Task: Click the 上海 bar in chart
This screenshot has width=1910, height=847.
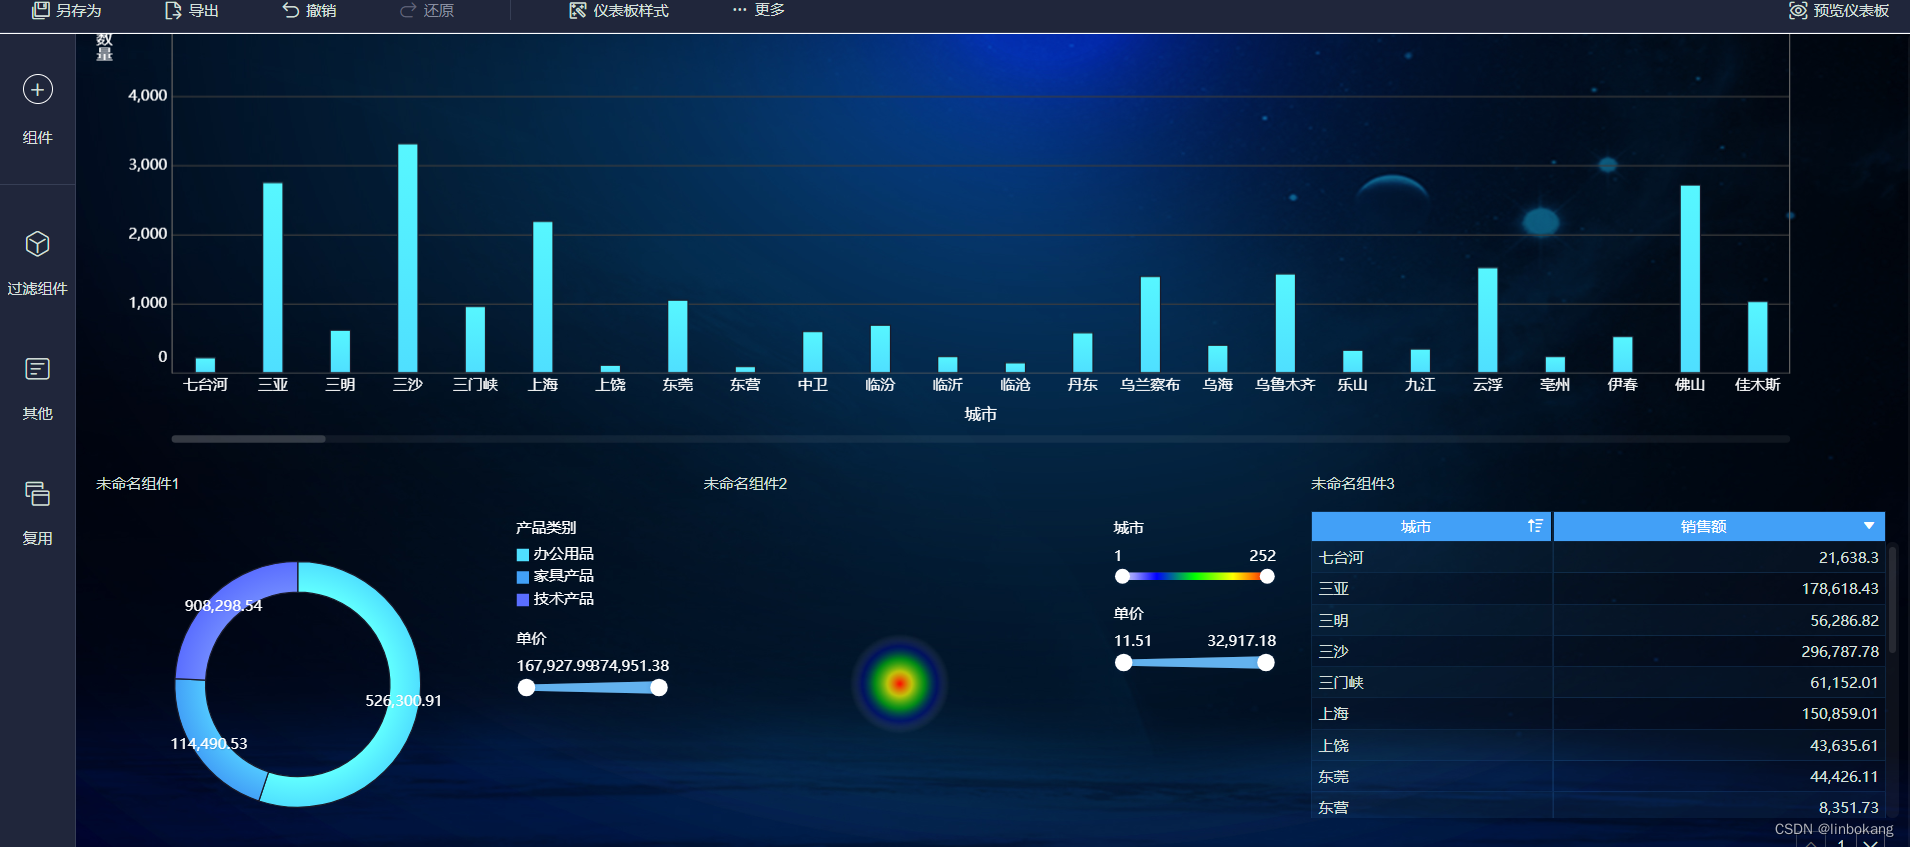Action: point(543,297)
